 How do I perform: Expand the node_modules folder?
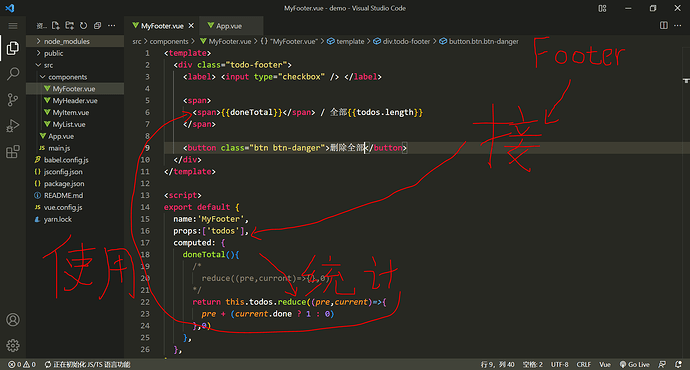click(66, 41)
